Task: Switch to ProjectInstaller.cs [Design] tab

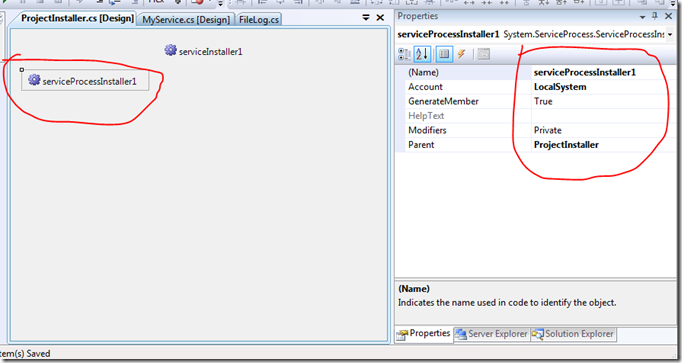Action: 77,19
